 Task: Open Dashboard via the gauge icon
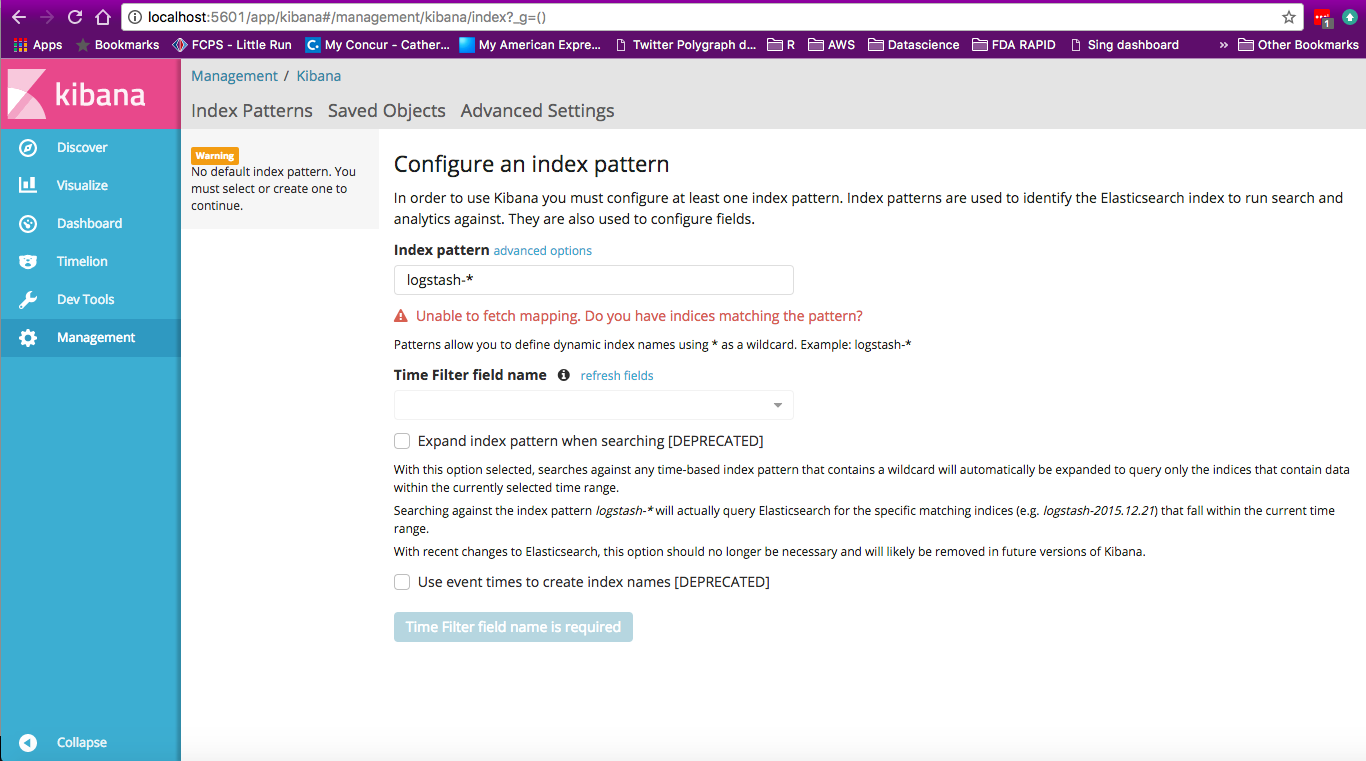(x=28, y=224)
